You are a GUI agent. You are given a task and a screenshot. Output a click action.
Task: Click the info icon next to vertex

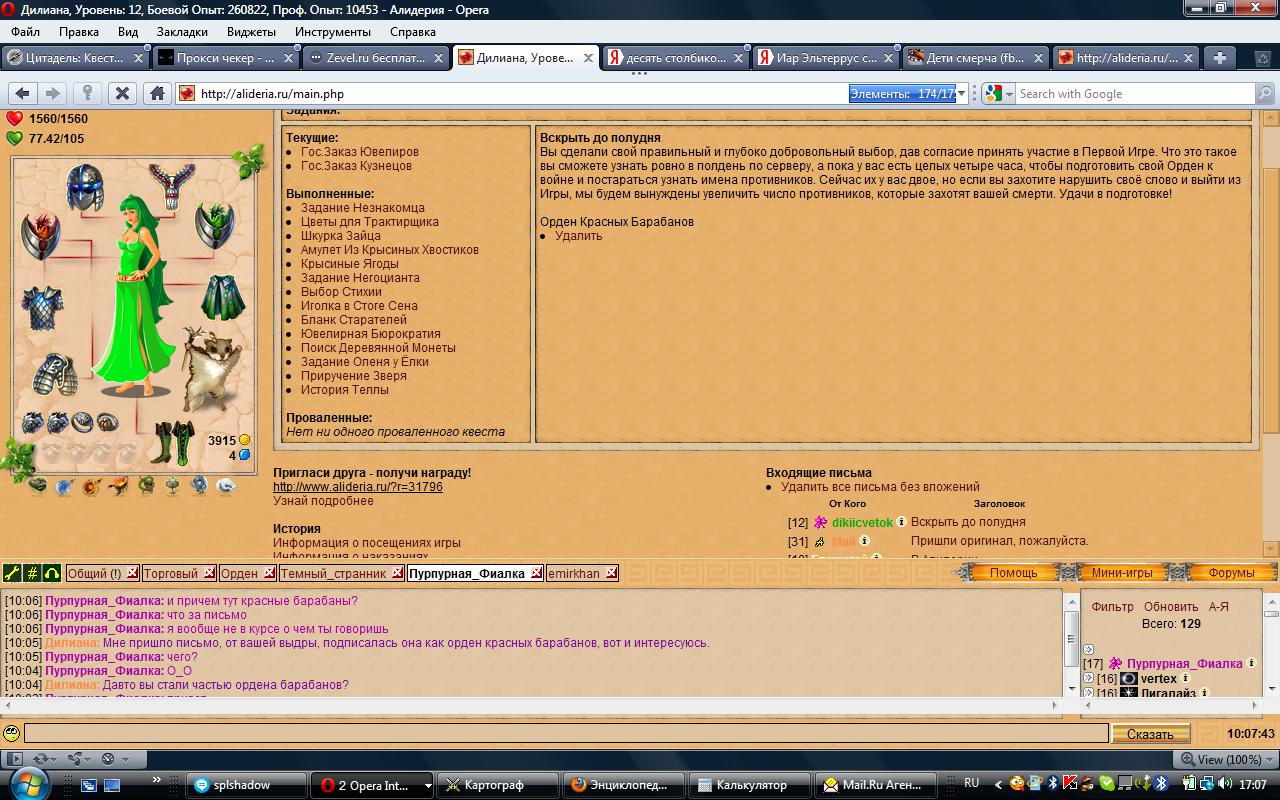pyautogui.click(x=1186, y=678)
